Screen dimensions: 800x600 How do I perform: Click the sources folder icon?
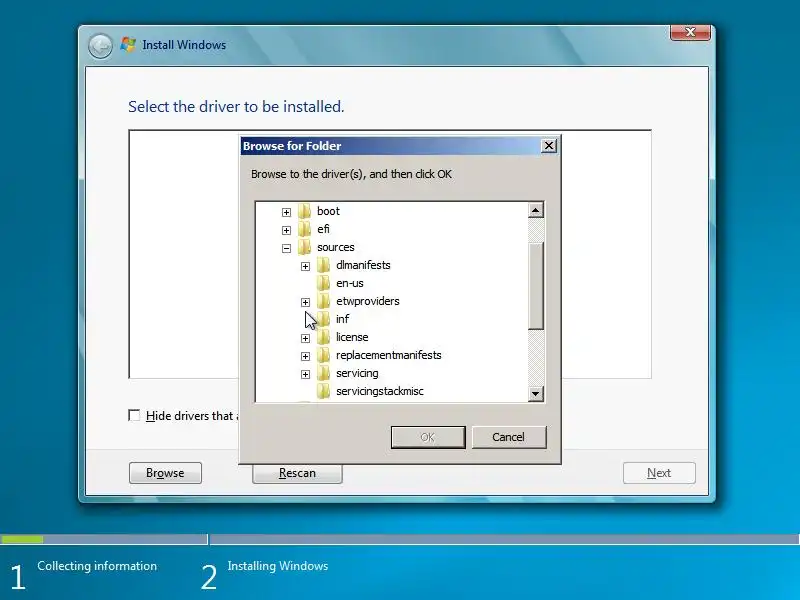[305, 247]
